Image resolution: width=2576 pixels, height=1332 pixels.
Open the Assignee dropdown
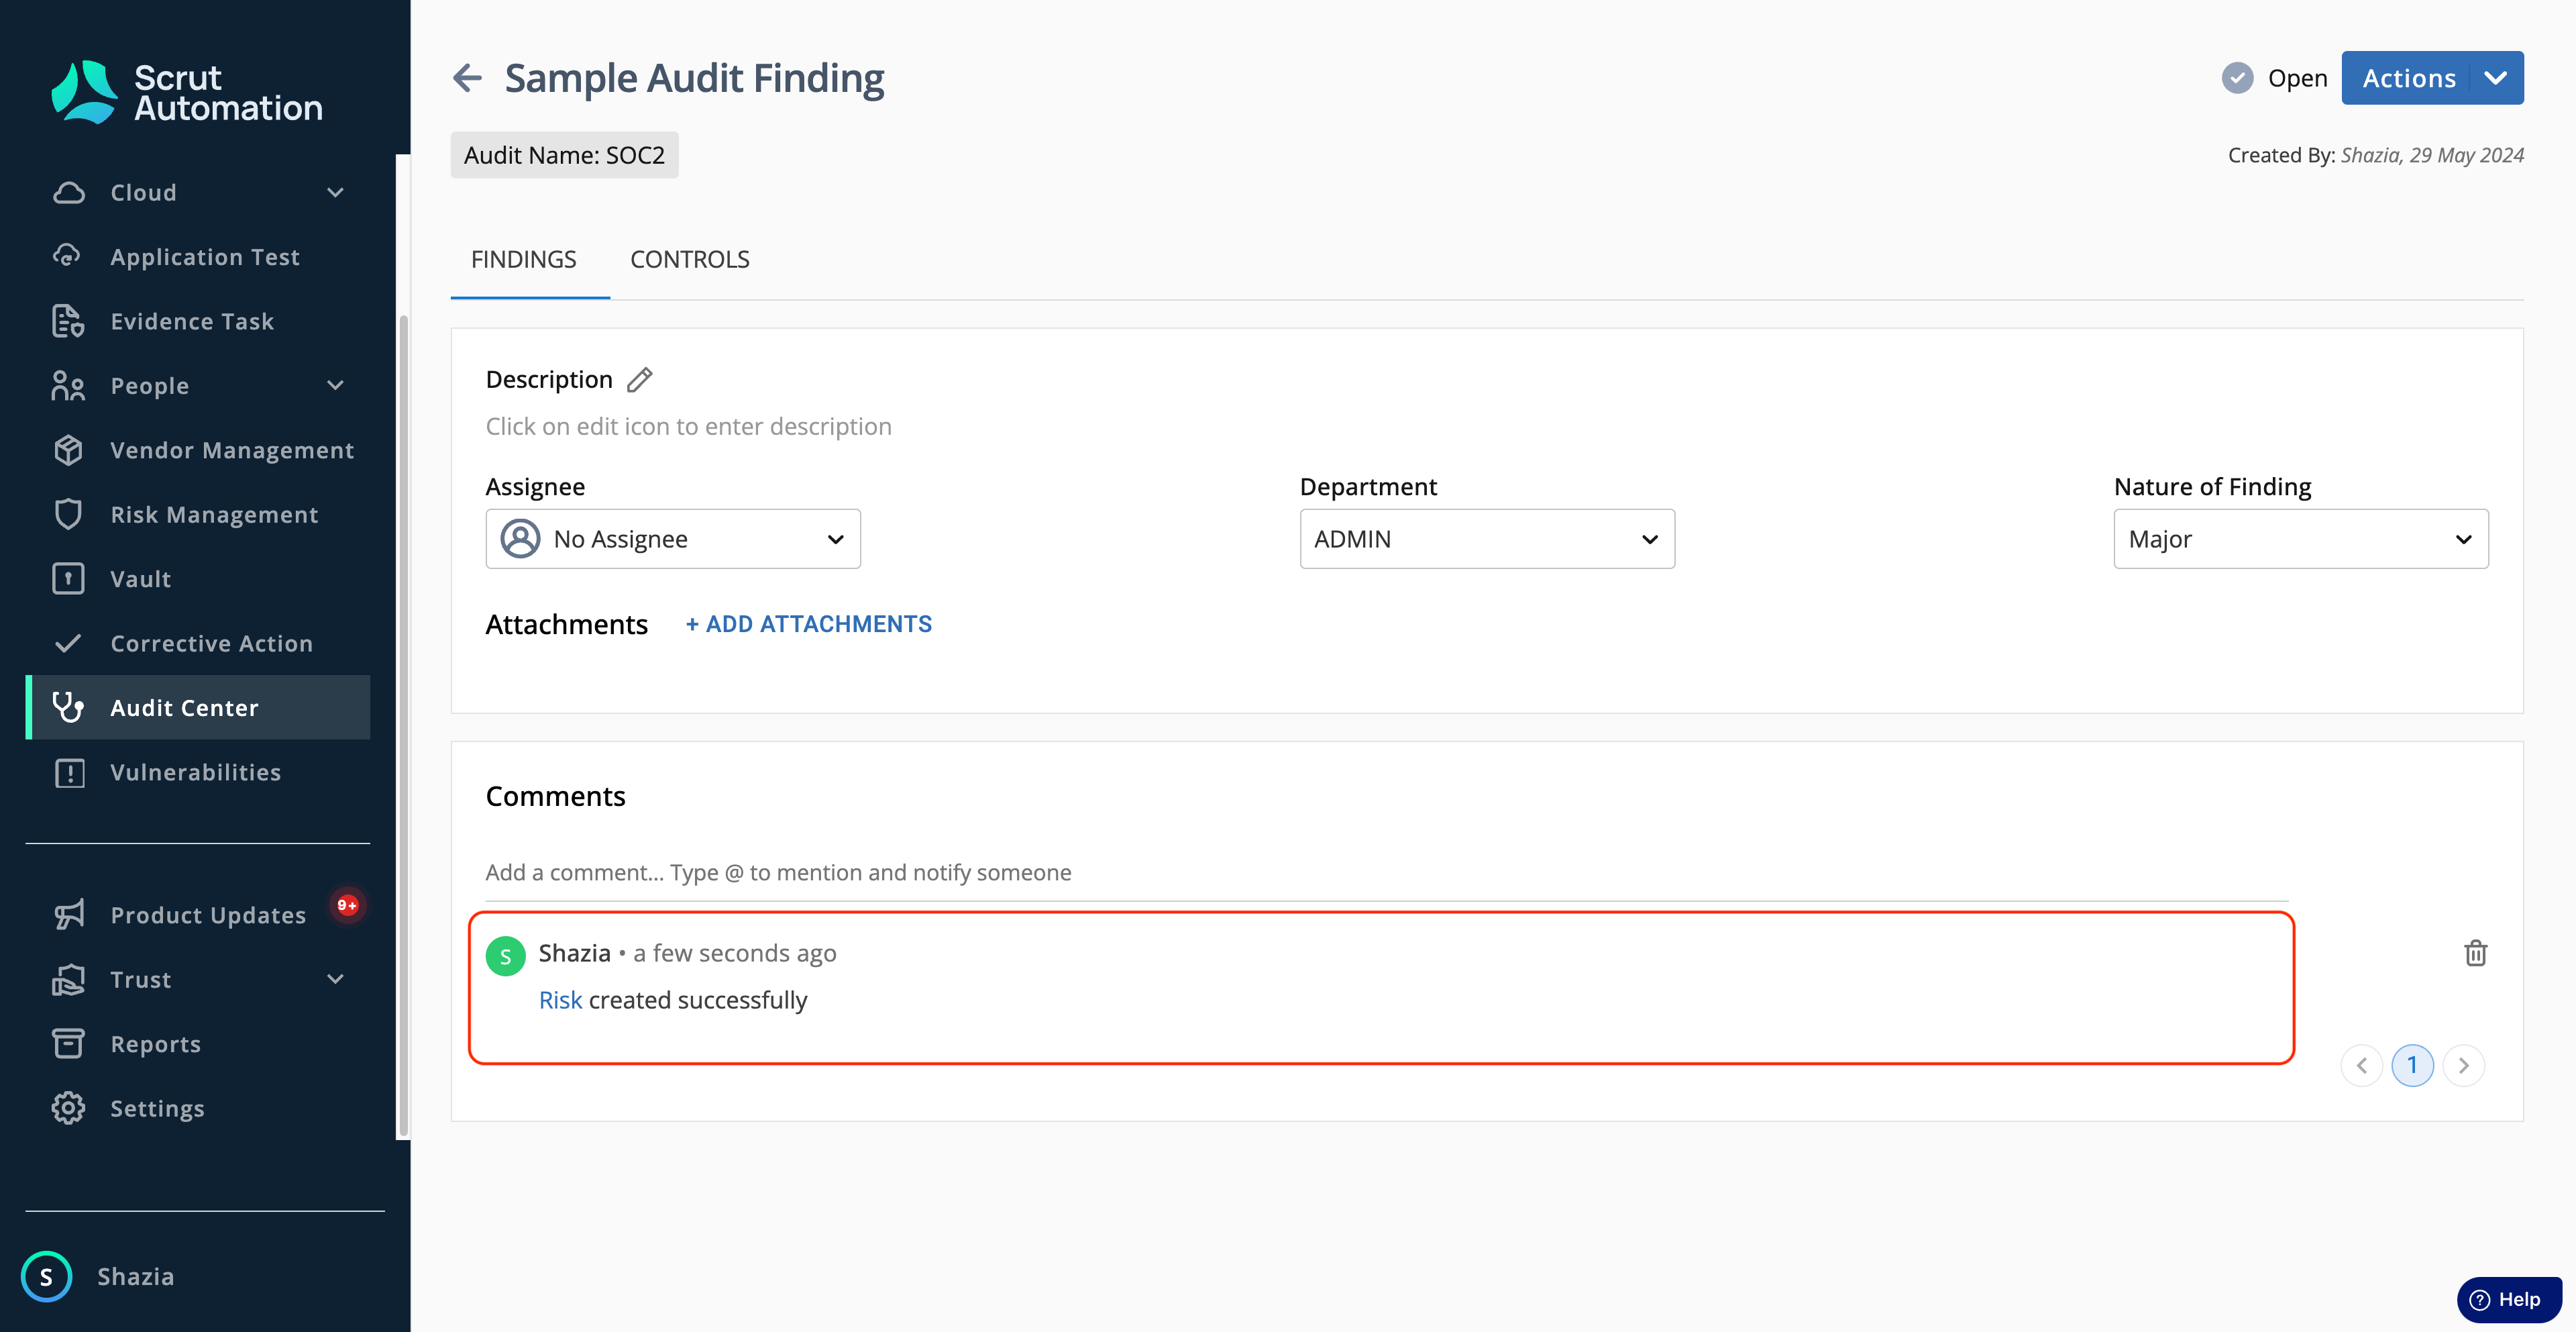pyautogui.click(x=673, y=539)
